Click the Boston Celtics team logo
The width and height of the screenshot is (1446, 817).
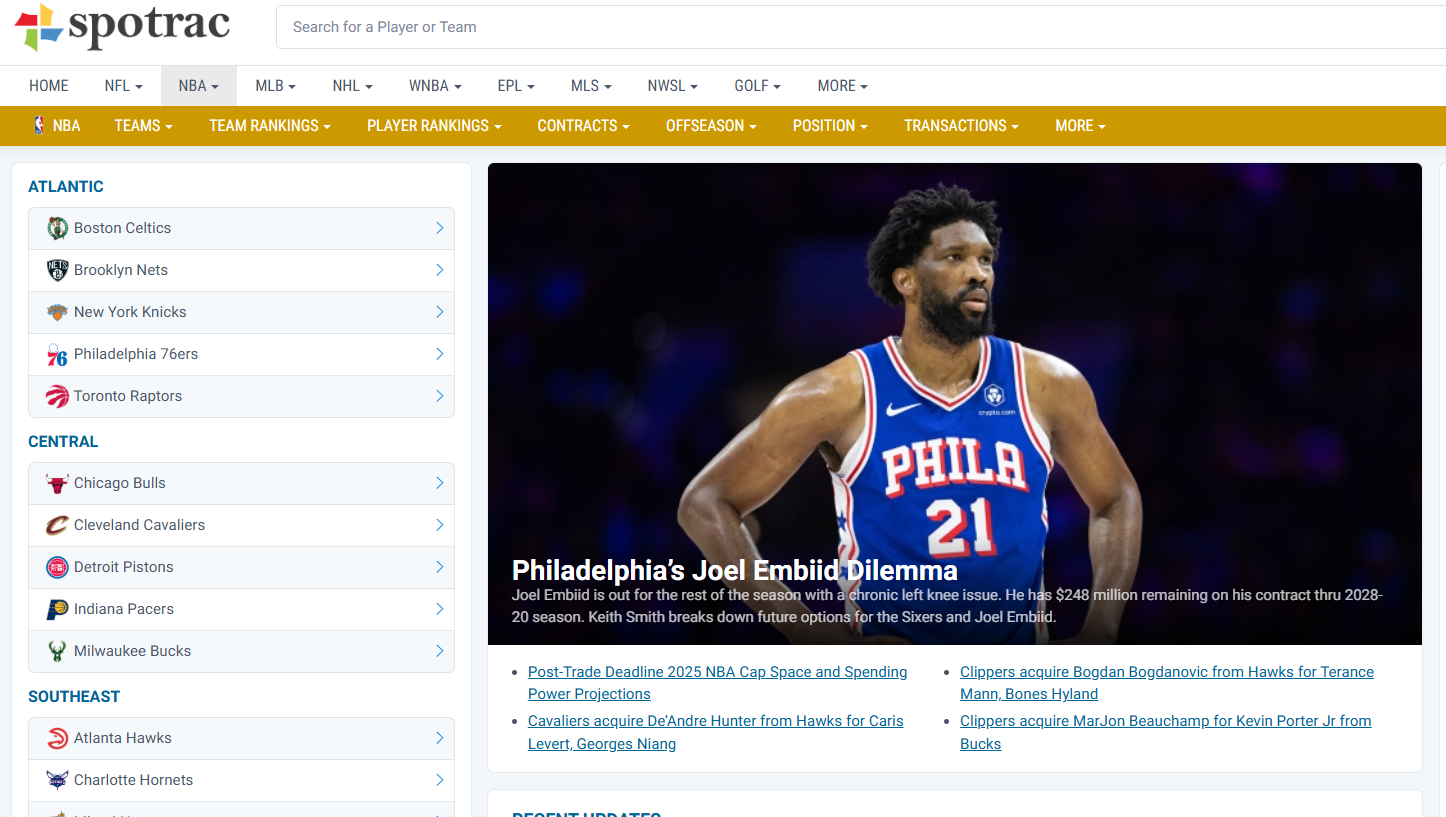[x=57, y=228]
